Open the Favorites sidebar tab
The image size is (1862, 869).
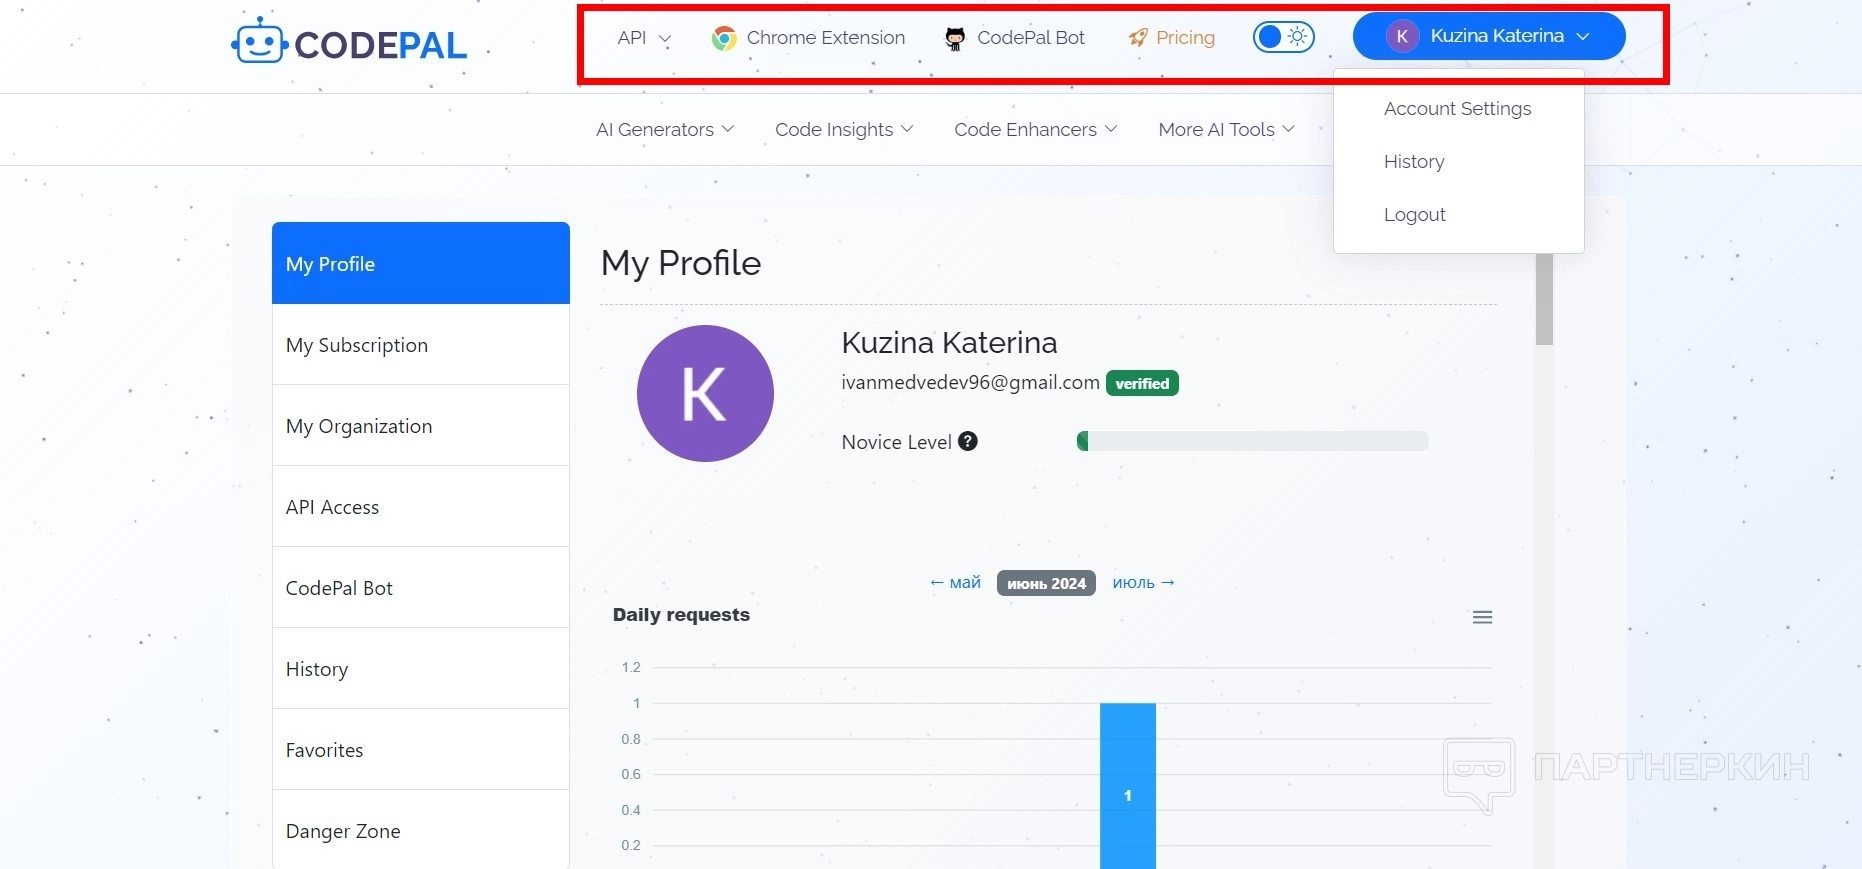(421, 750)
